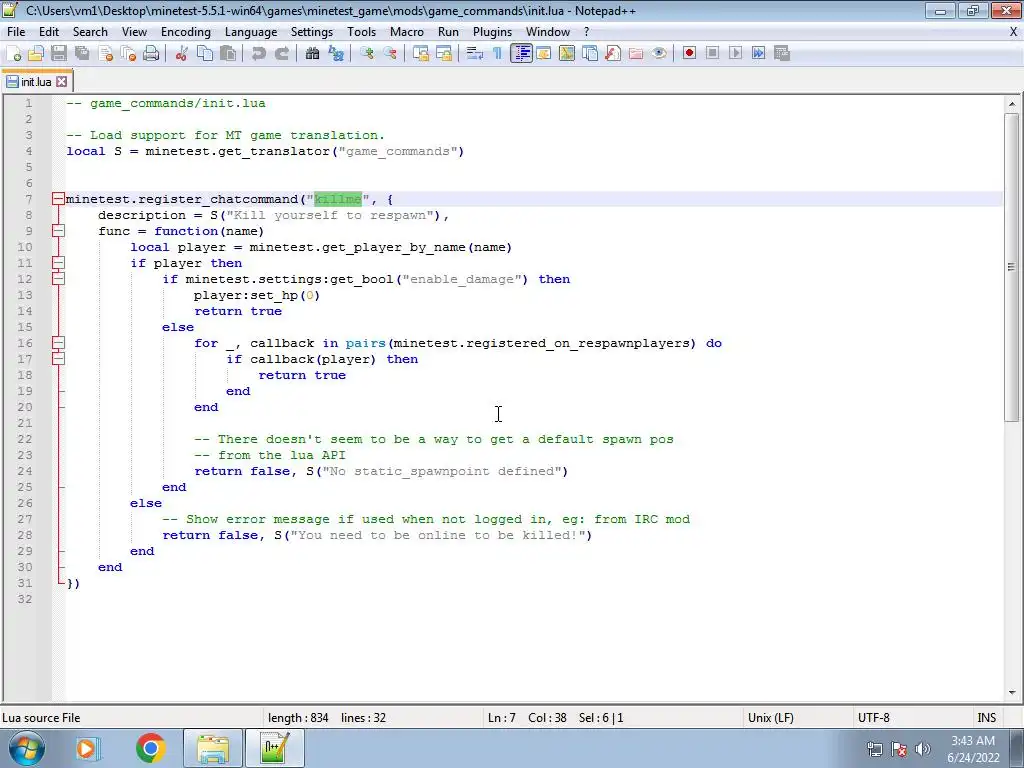This screenshot has height=768, width=1024.
Task: Select the init.lua tab
Action: click(x=36, y=82)
